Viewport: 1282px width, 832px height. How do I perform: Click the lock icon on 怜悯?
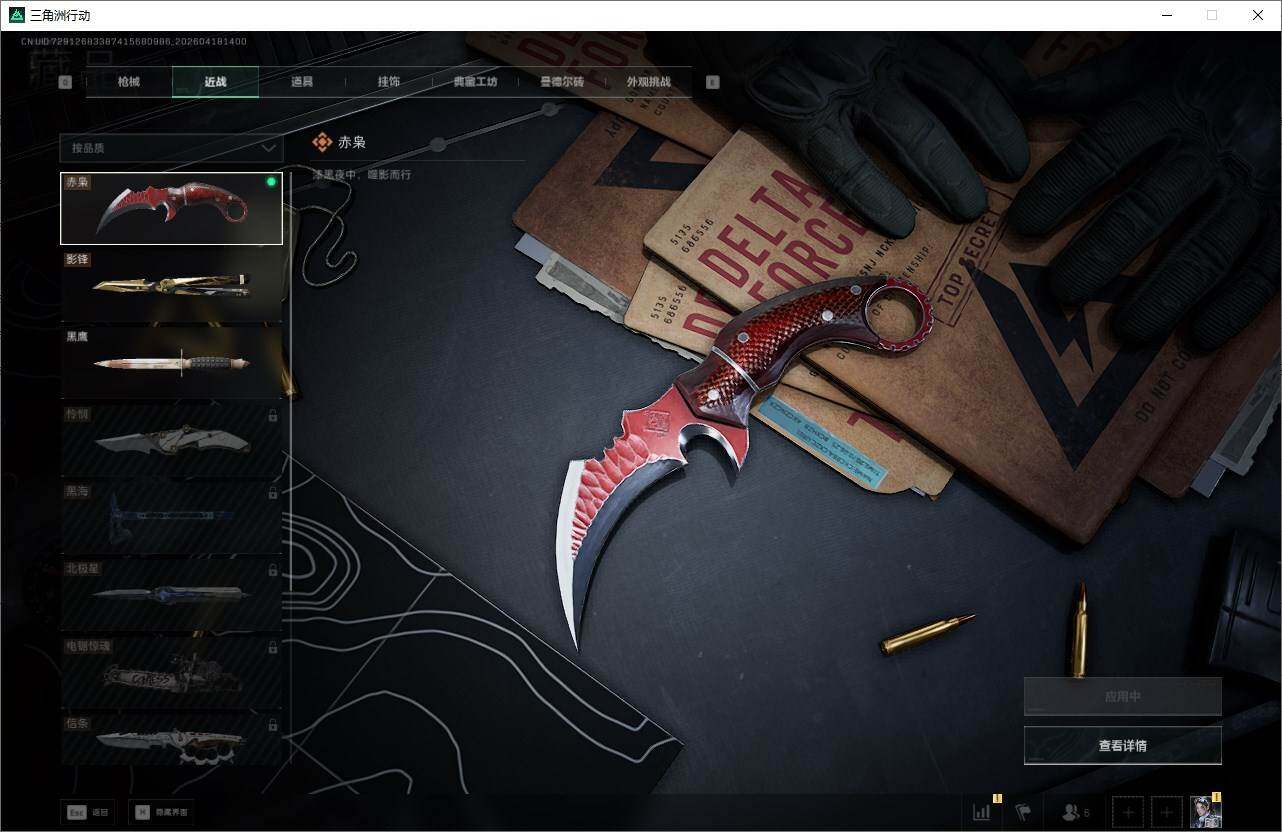[273, 415]
